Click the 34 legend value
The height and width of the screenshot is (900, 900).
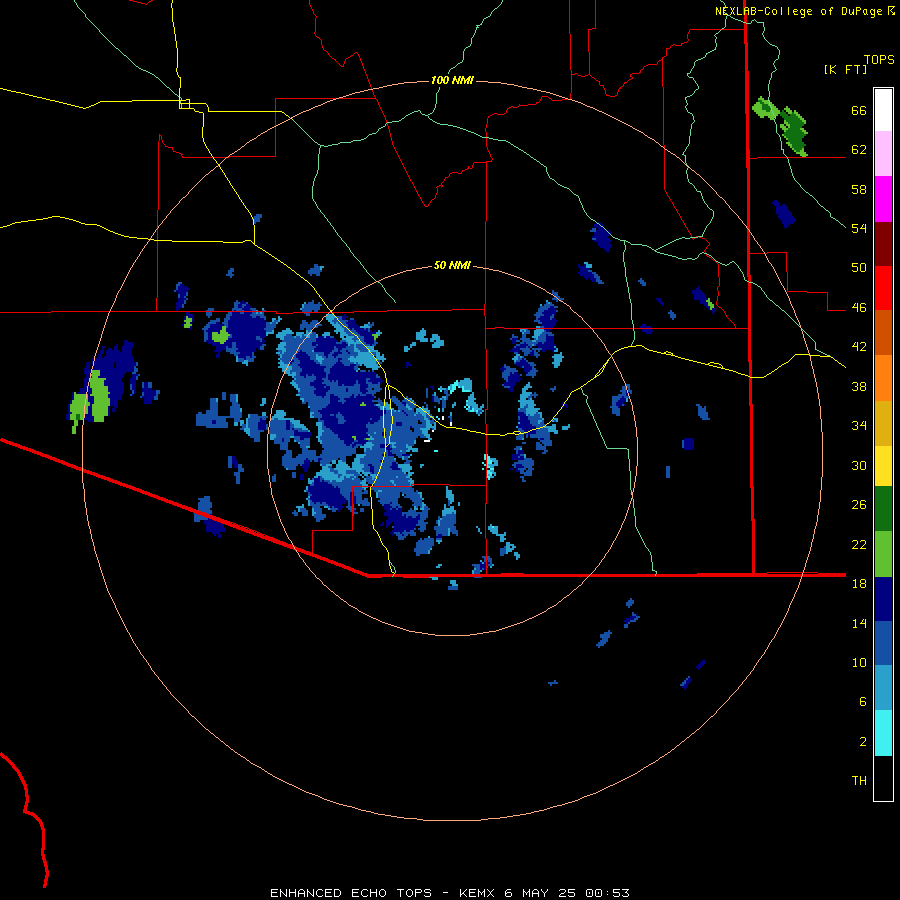(859, 426)
